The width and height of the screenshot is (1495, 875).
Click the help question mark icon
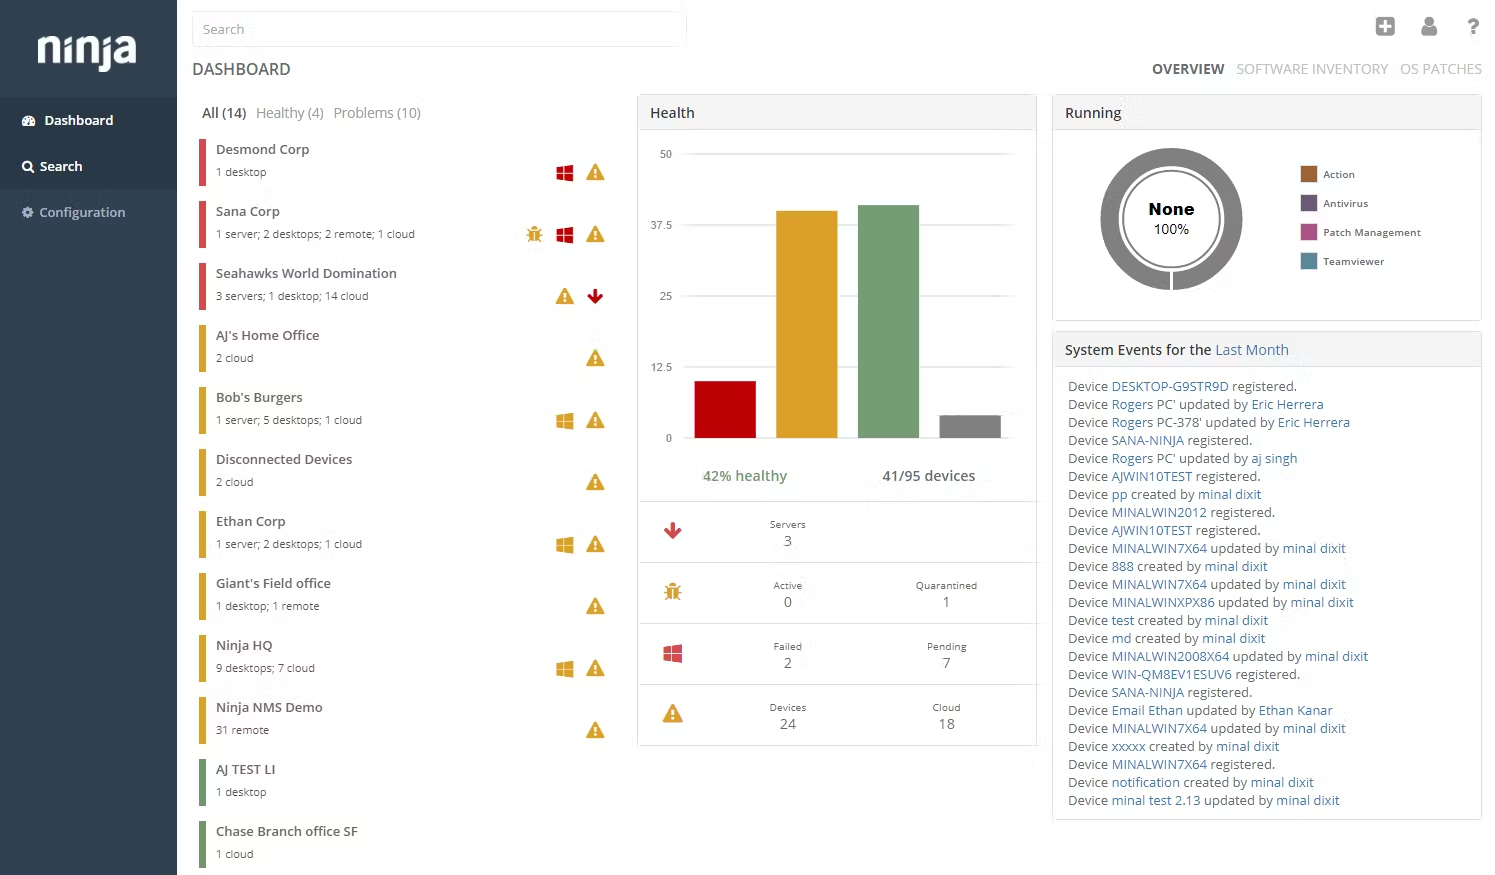tap(1473, 27)
